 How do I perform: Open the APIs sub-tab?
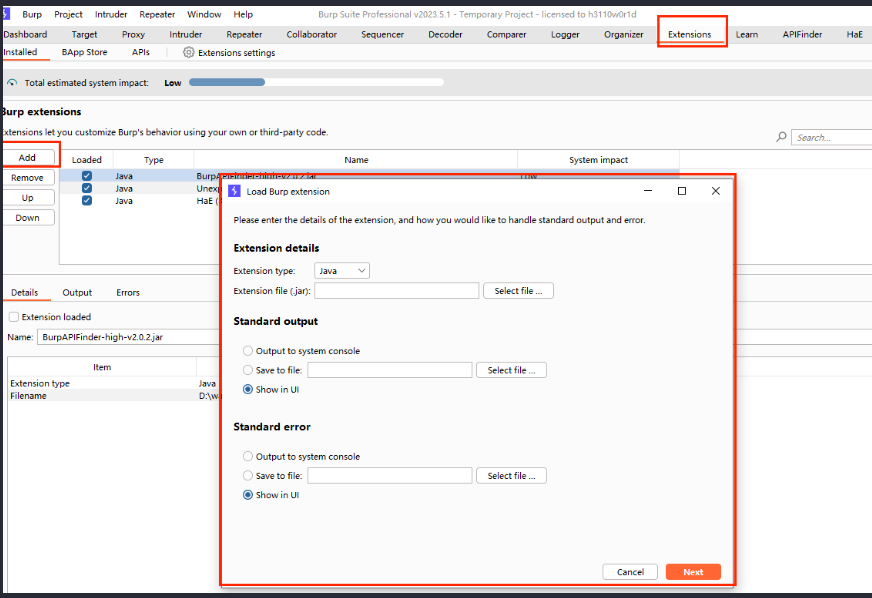[x=141, y=52]
